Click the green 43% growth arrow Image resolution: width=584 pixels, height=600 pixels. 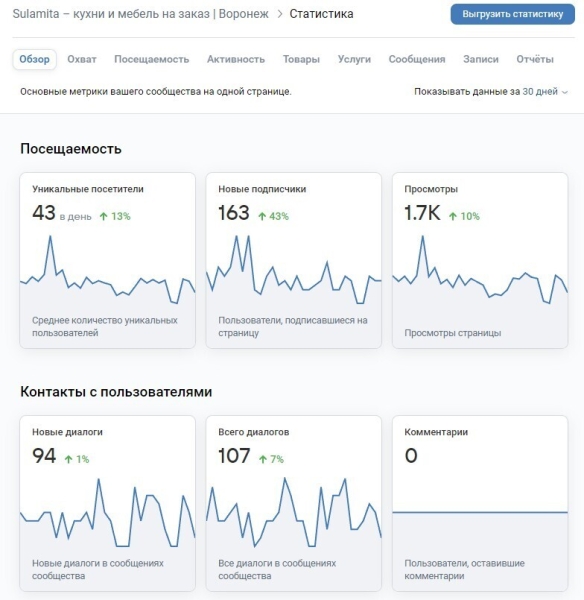[262, 217]
